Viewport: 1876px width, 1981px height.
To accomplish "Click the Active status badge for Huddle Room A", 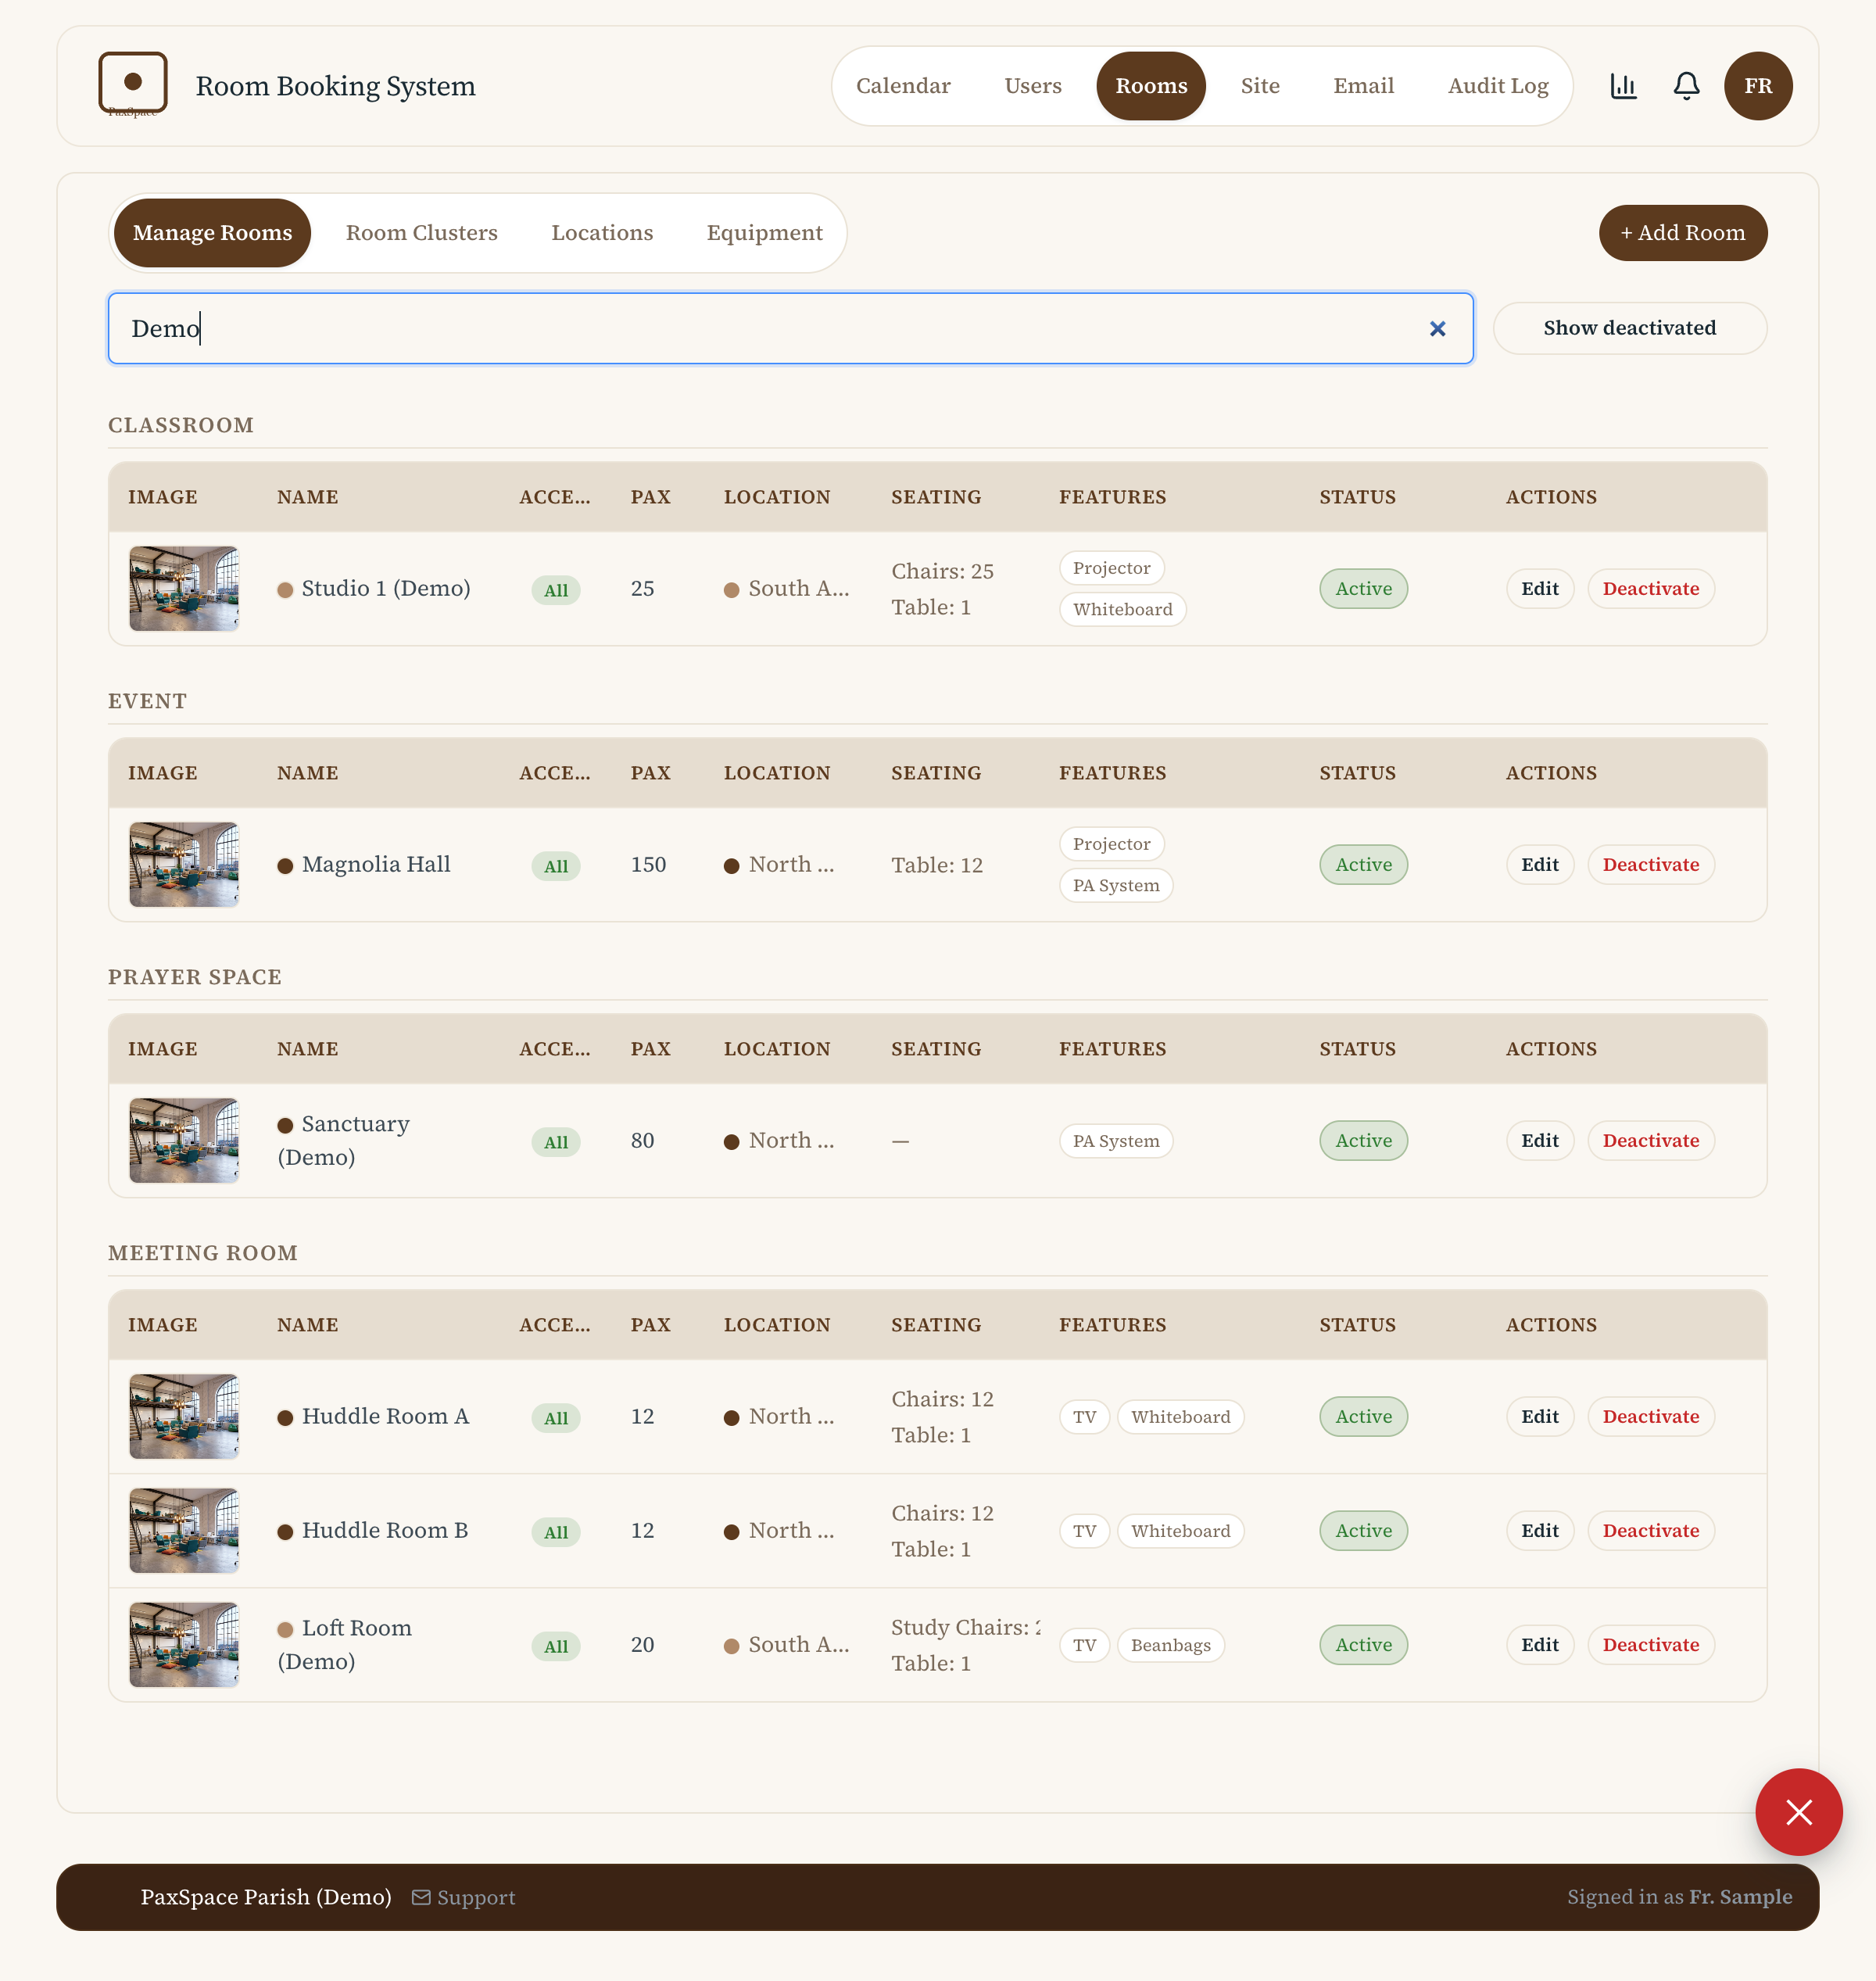I will 1363,1417.
